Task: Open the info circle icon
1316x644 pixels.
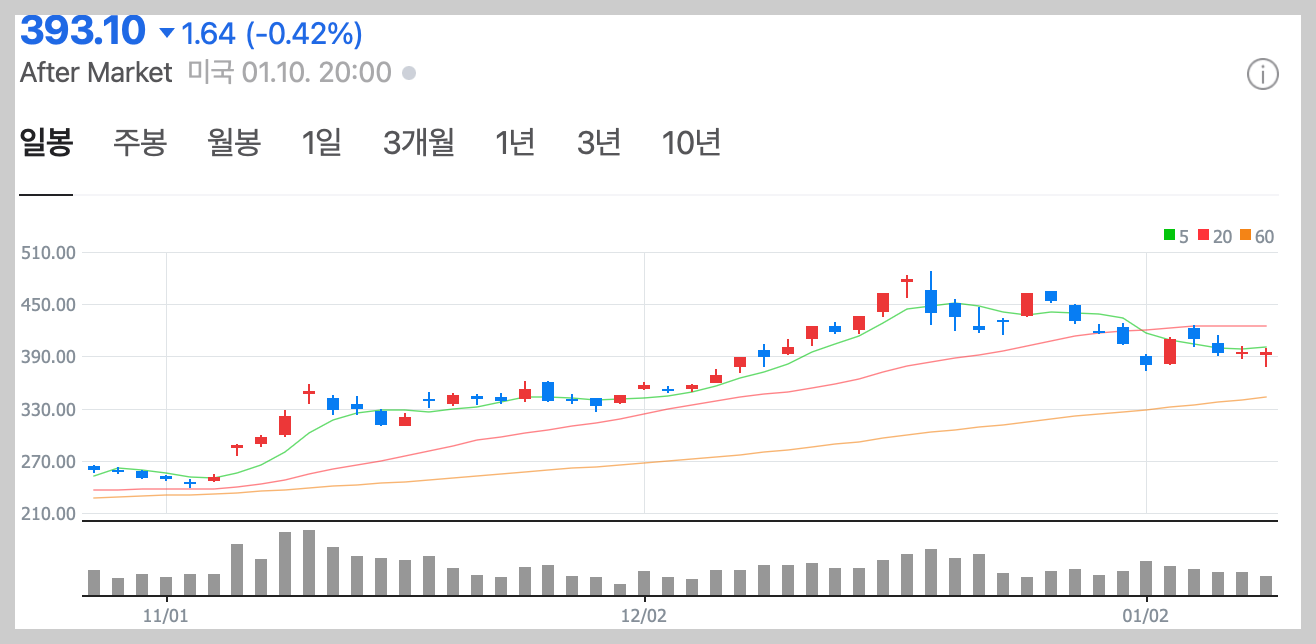Action: (x=1263, y=74)
